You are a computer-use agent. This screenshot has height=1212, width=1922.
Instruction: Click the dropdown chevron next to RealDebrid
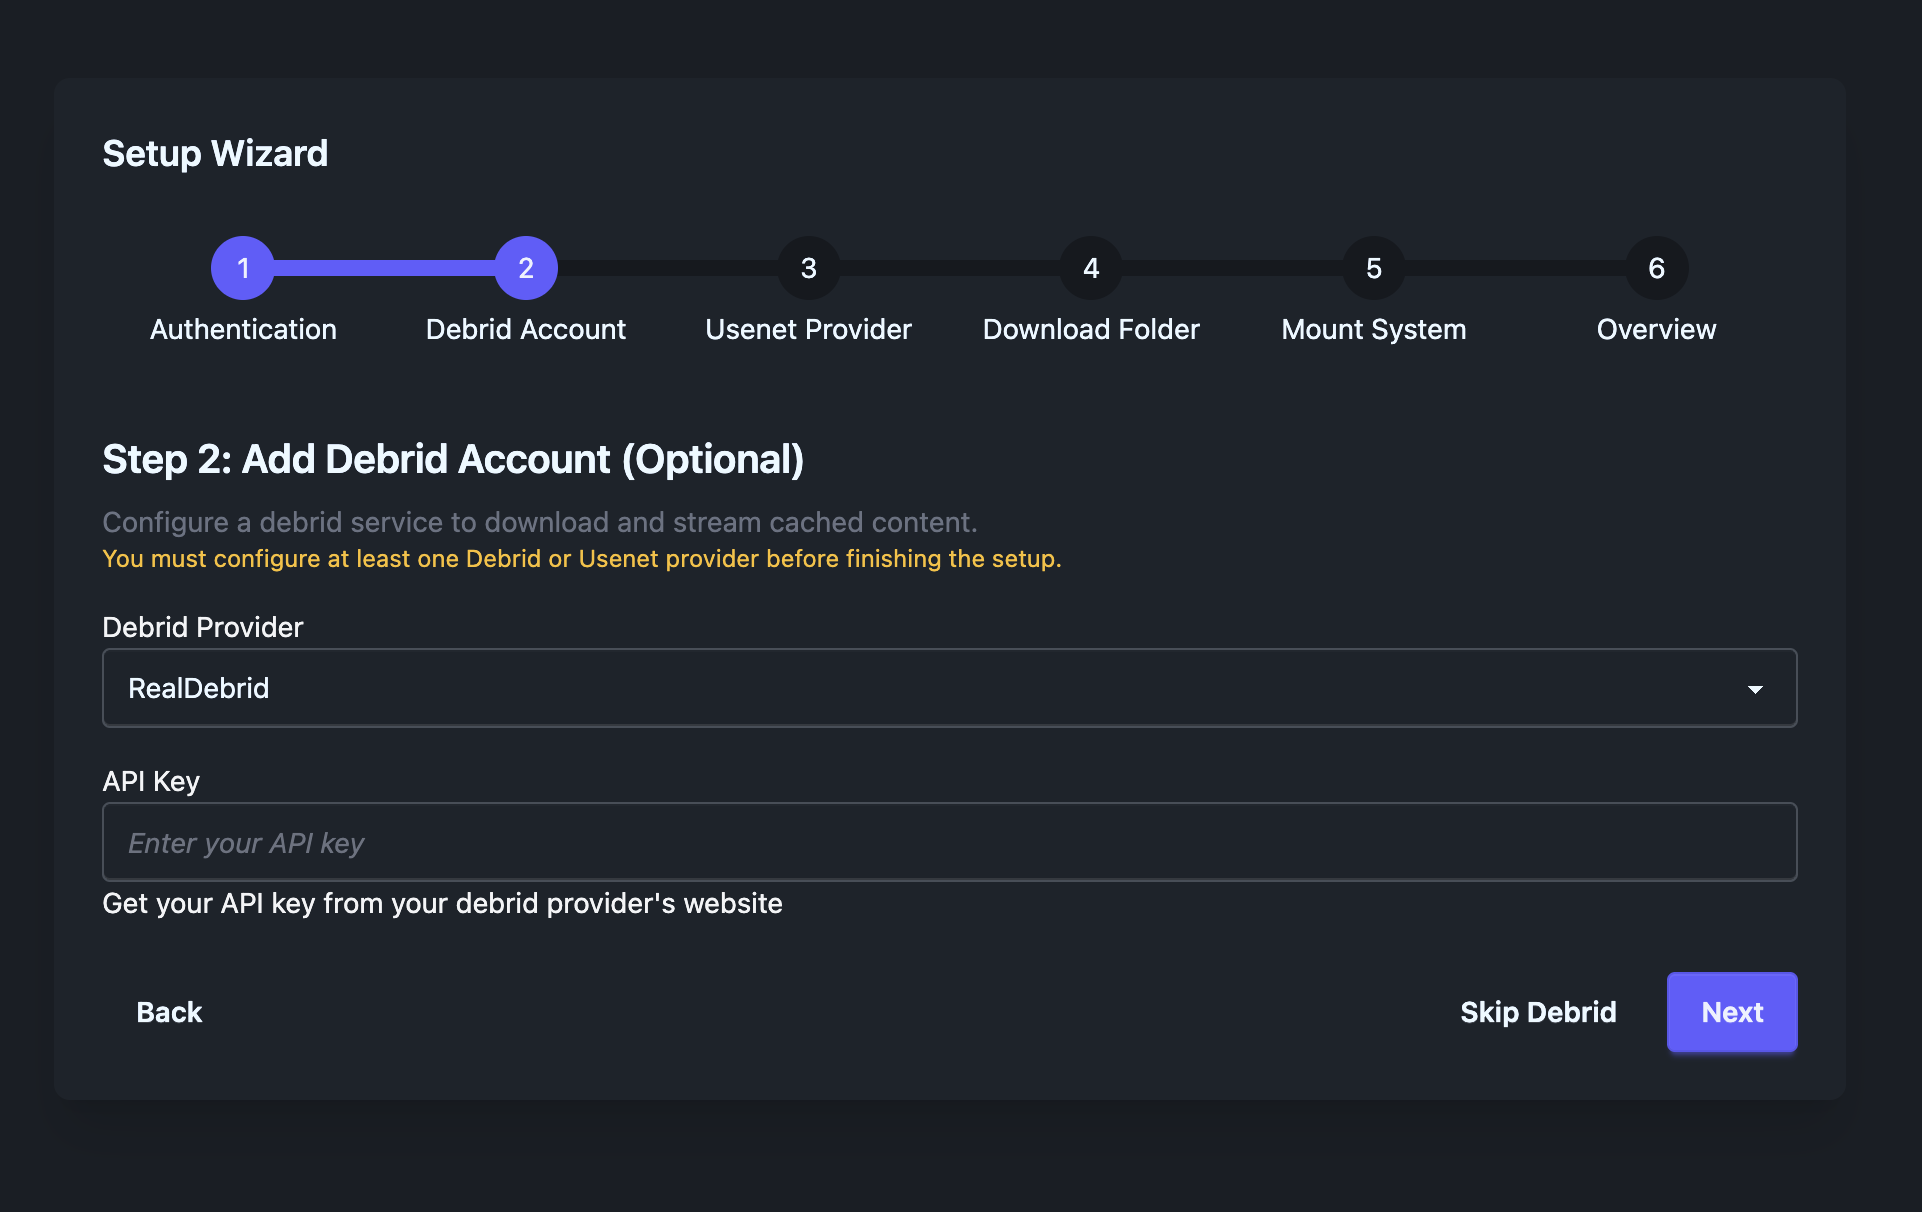click(x=1757, y=688)
